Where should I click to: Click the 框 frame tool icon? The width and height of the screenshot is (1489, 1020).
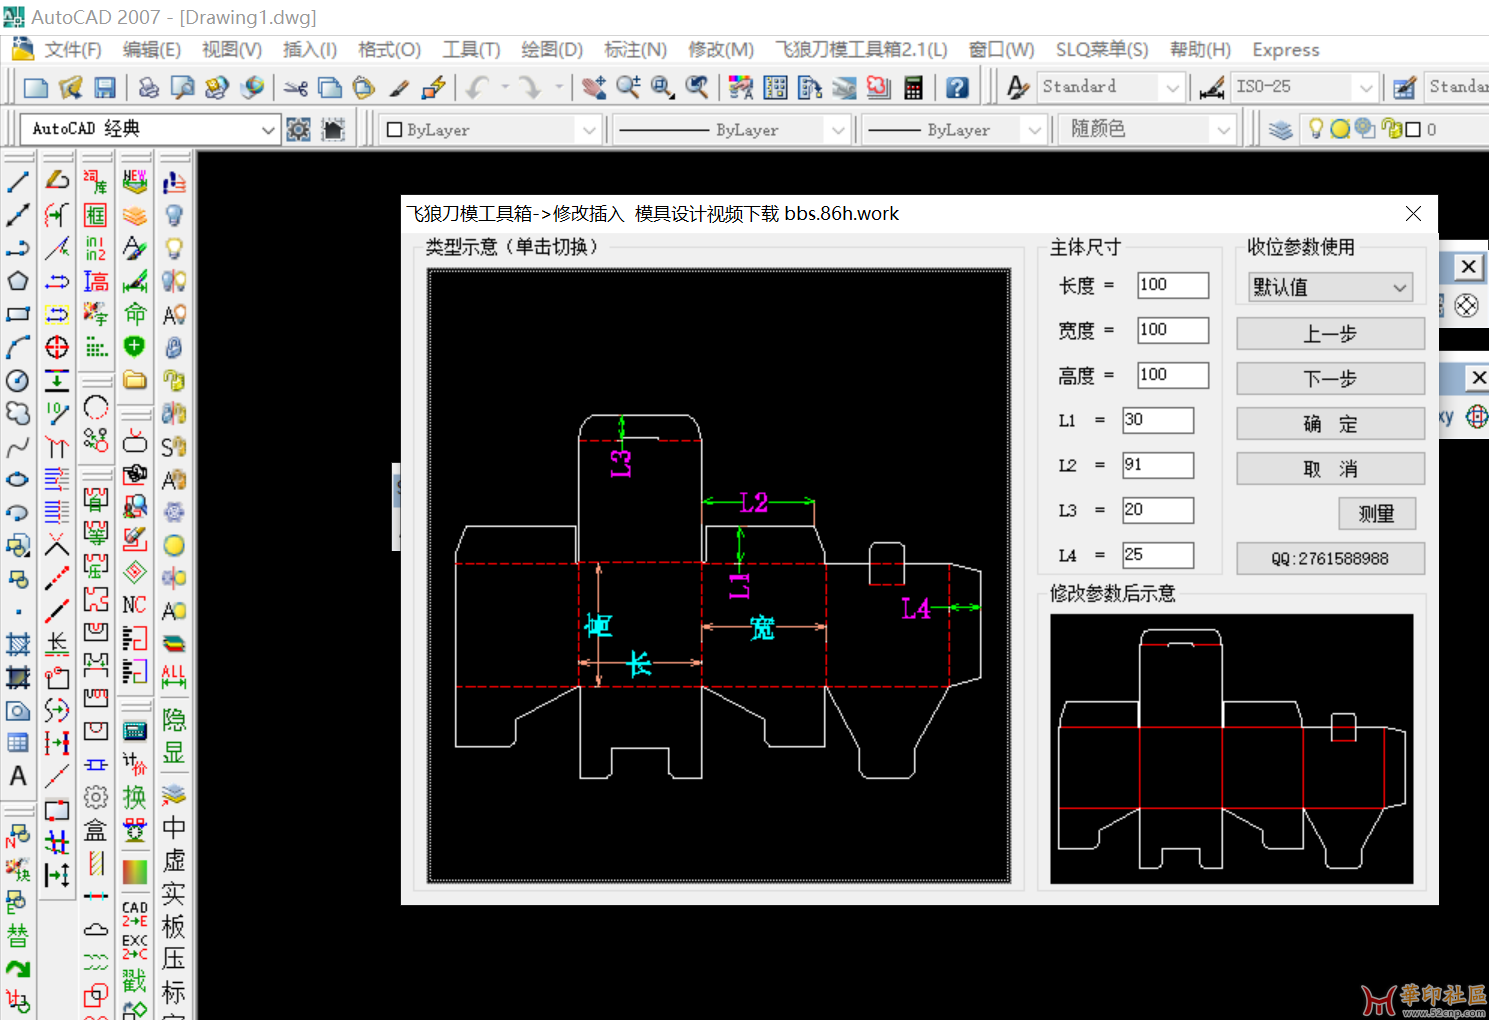pos(95,215)
